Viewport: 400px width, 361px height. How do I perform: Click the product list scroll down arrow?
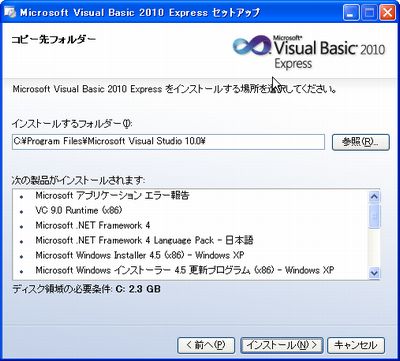[x=375, y=273]
